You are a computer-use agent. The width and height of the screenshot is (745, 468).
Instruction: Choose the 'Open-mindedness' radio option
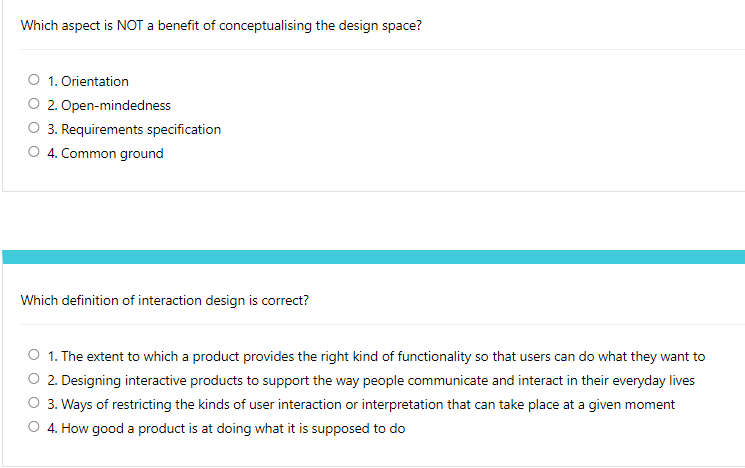pyautogui.click(x=35, y=105)
